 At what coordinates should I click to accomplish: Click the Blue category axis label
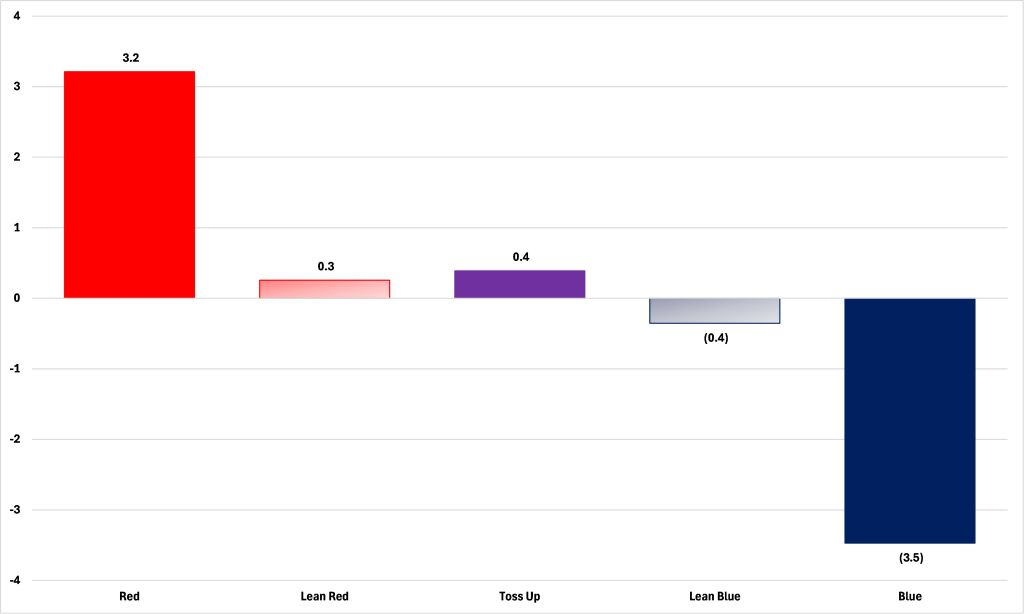tap(909, 597)
